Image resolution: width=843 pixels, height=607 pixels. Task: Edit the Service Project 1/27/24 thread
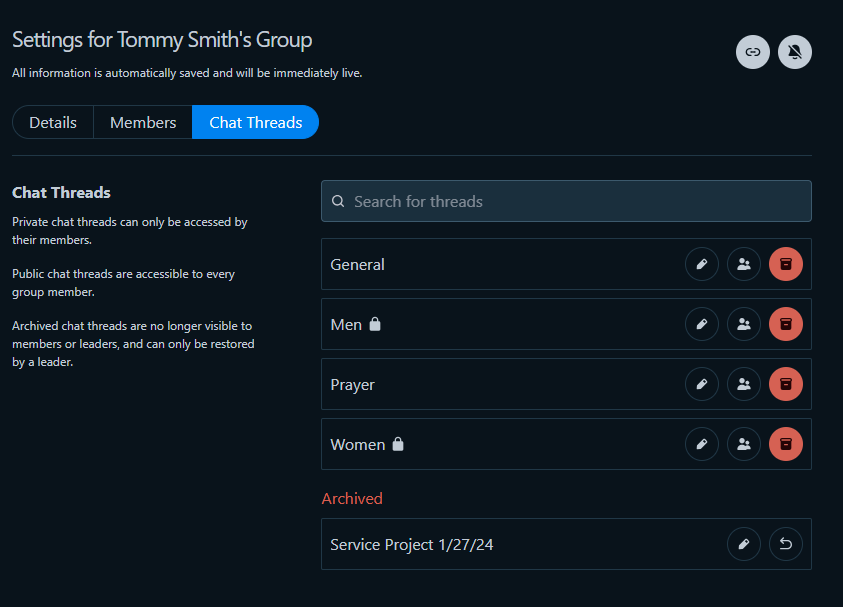click(744, 544)
